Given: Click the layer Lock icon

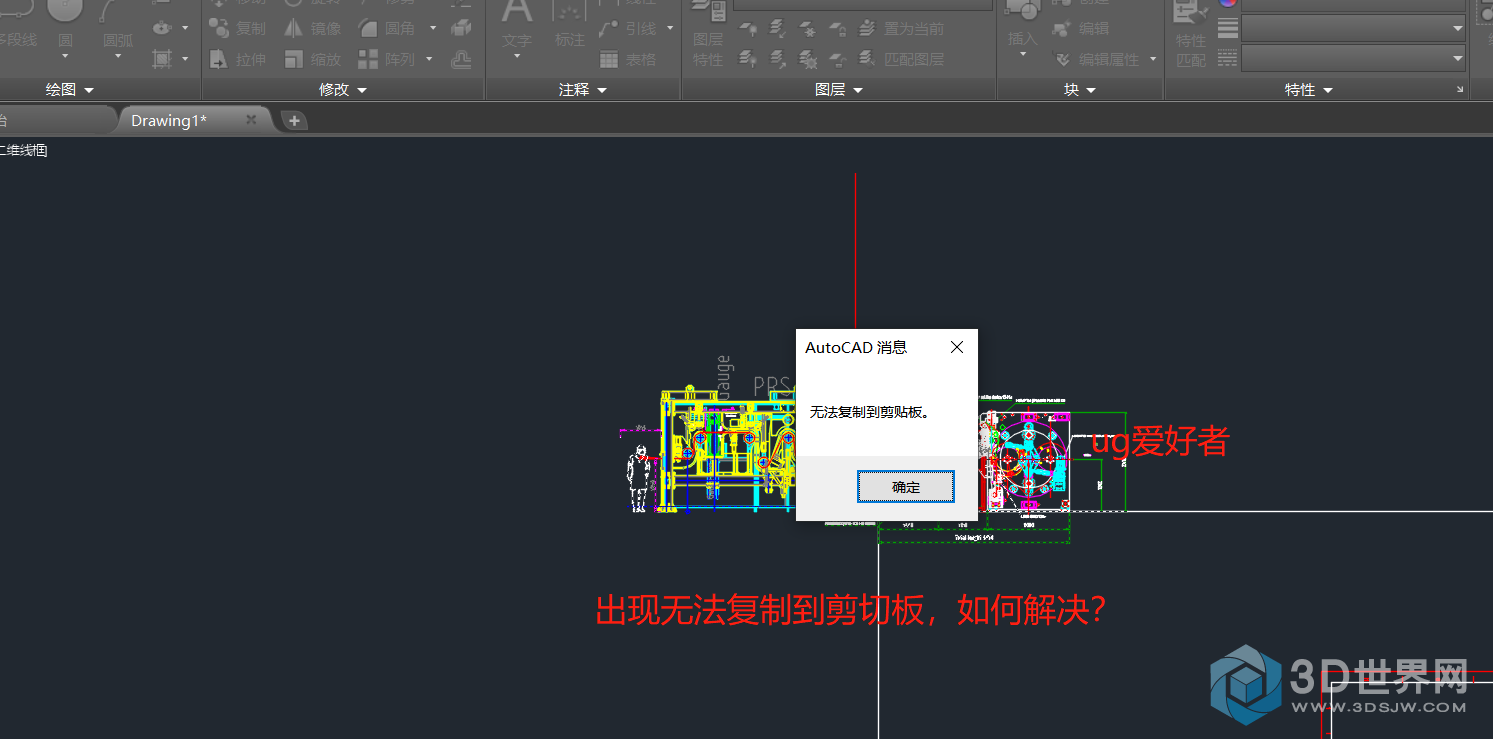Looking at the screenshot, I should point(840,29).
